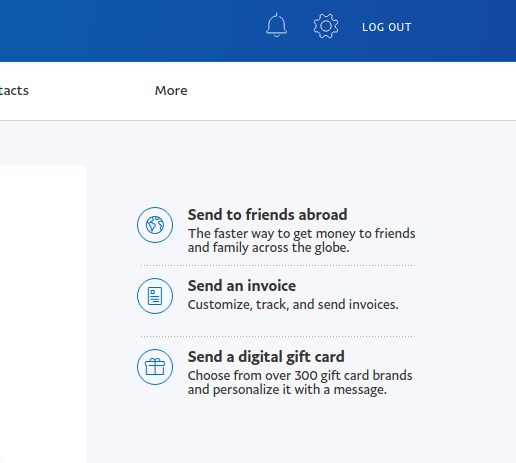Click the text about money across the globe
This screenshot has height=463, width=516.
(x=301, y=241)
